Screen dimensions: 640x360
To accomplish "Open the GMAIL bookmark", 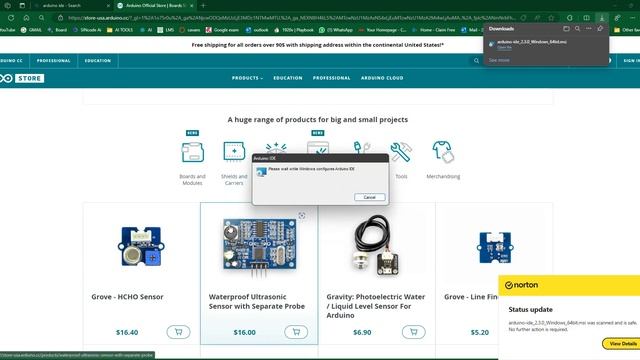I will (x=31, y=30).
